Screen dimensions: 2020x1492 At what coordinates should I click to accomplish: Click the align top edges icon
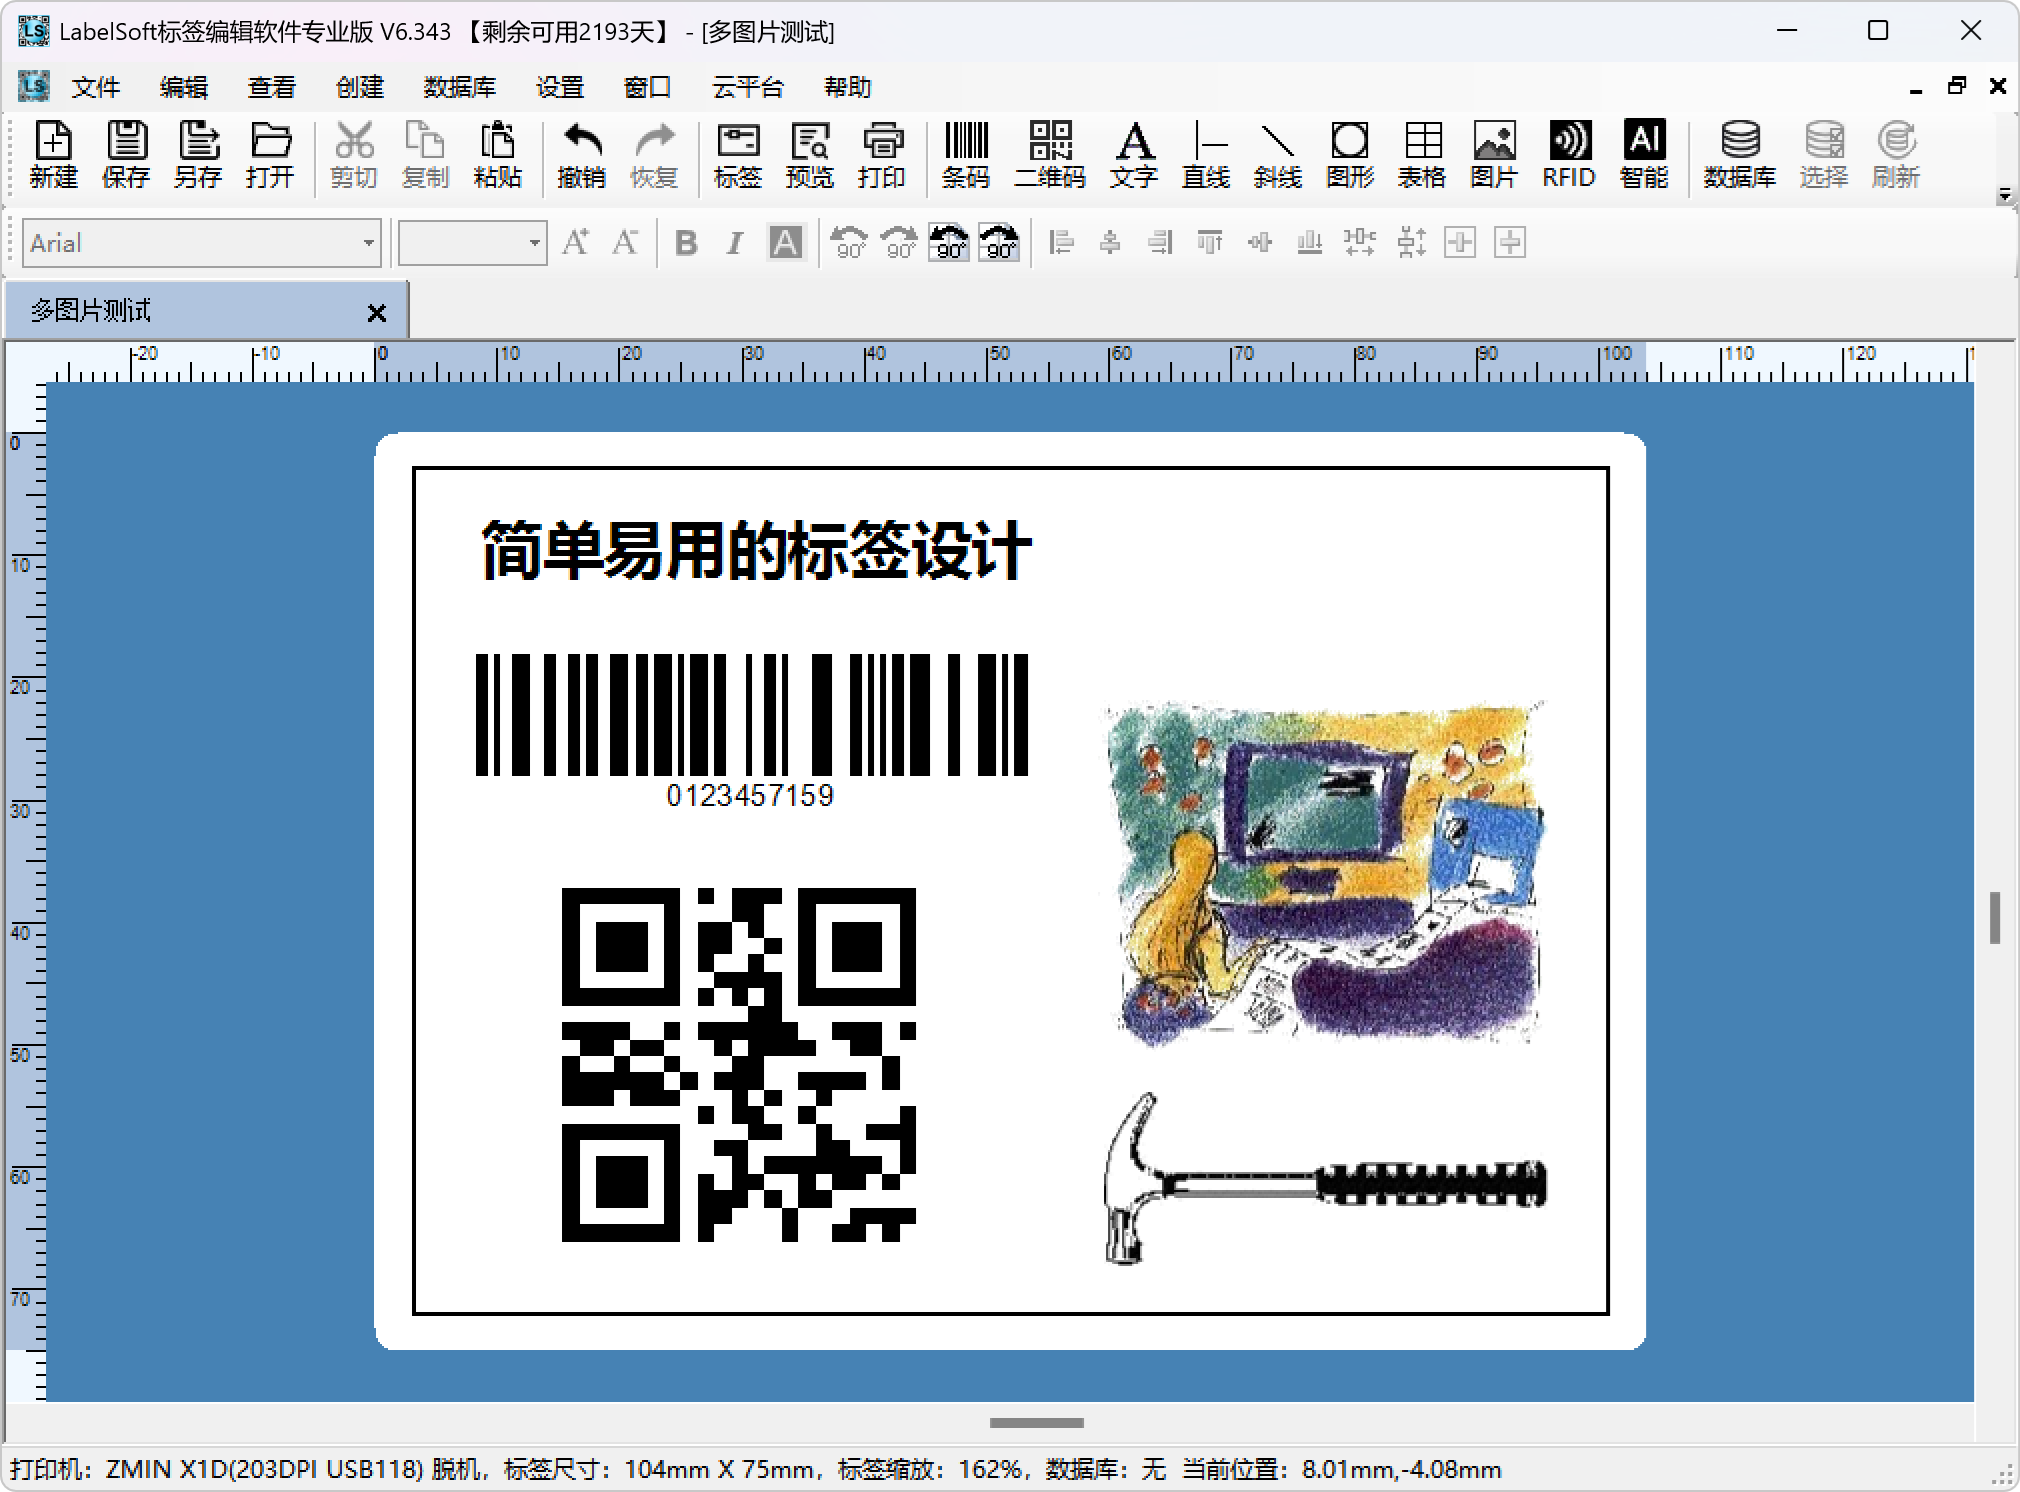point(1210,242)
